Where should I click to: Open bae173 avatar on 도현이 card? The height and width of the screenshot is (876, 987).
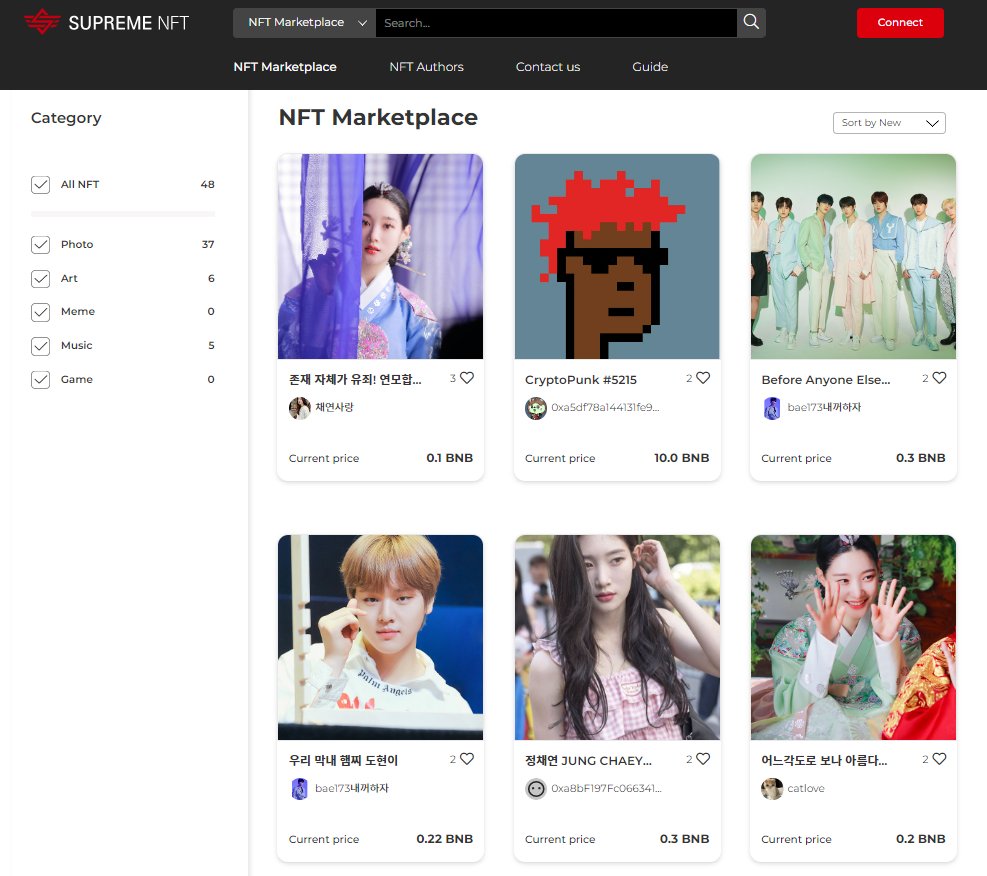pyautogui.click(x=300, y=789)
